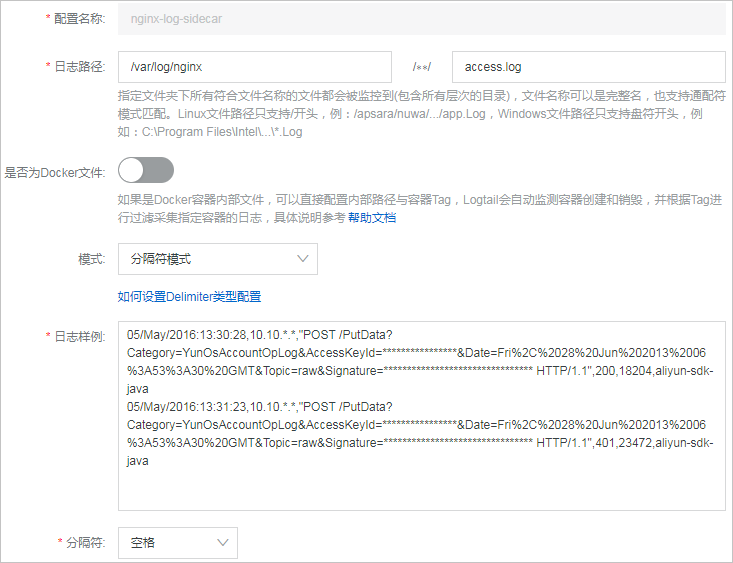
Task: Click the /**/ path separator text
Action: 422,67
